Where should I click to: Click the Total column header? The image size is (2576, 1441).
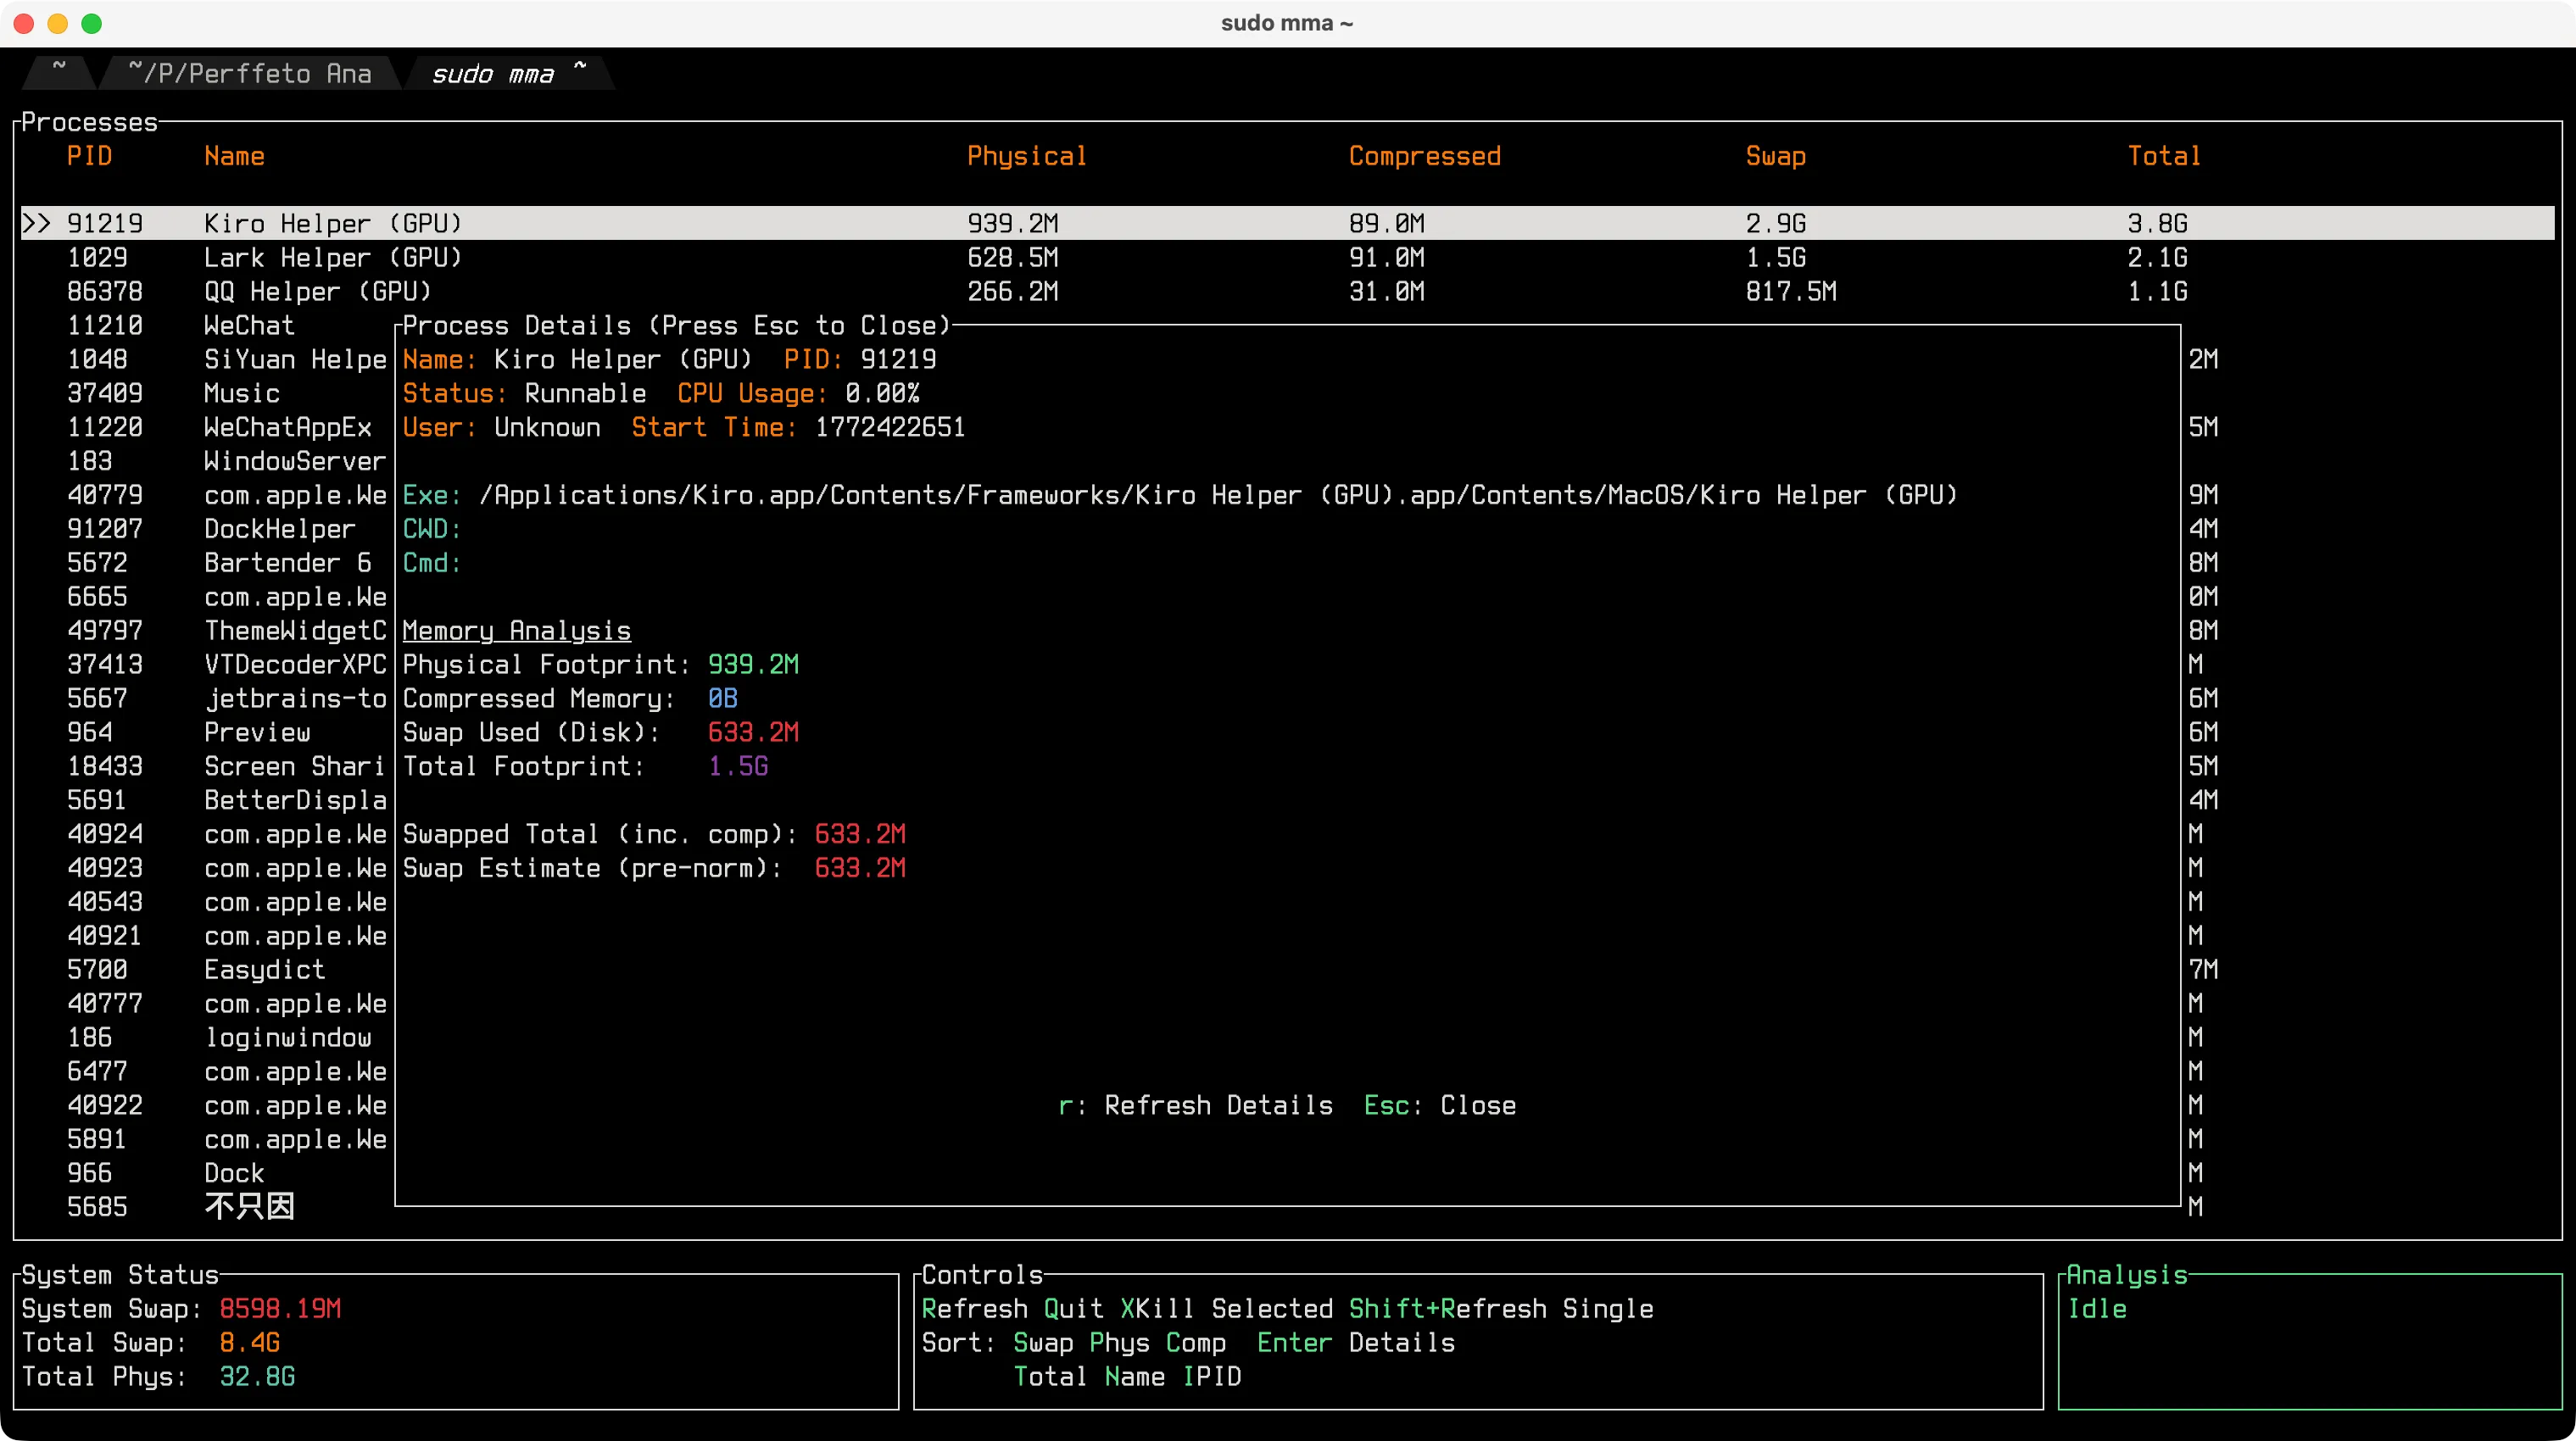[2163, 156]
